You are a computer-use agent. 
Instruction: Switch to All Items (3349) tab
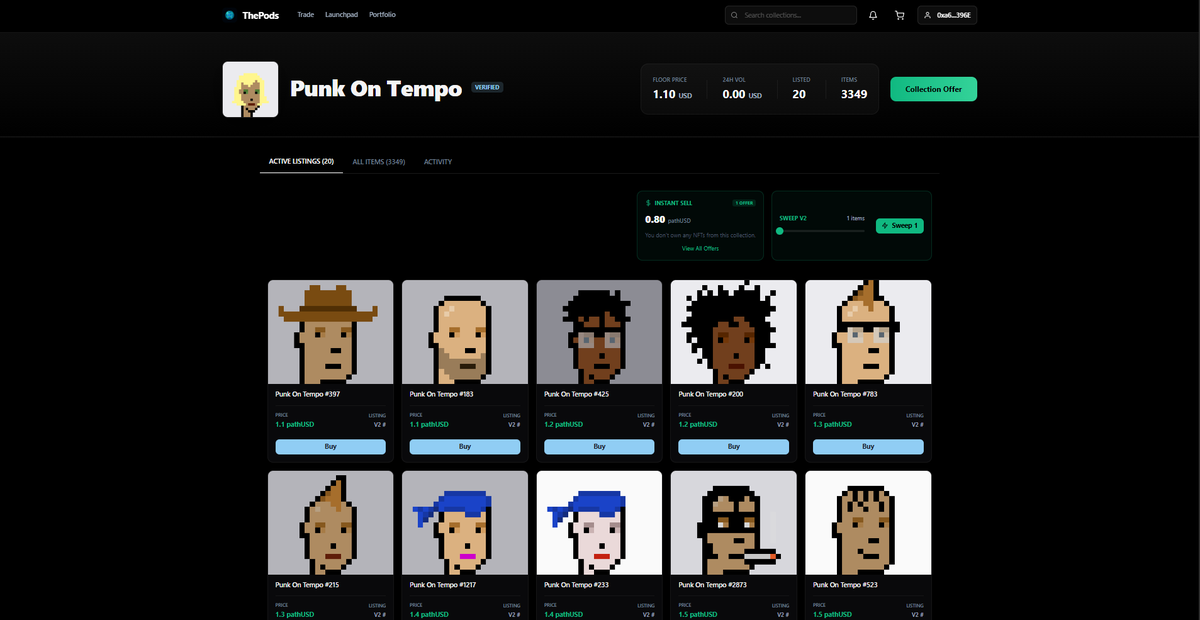[378, 161]
